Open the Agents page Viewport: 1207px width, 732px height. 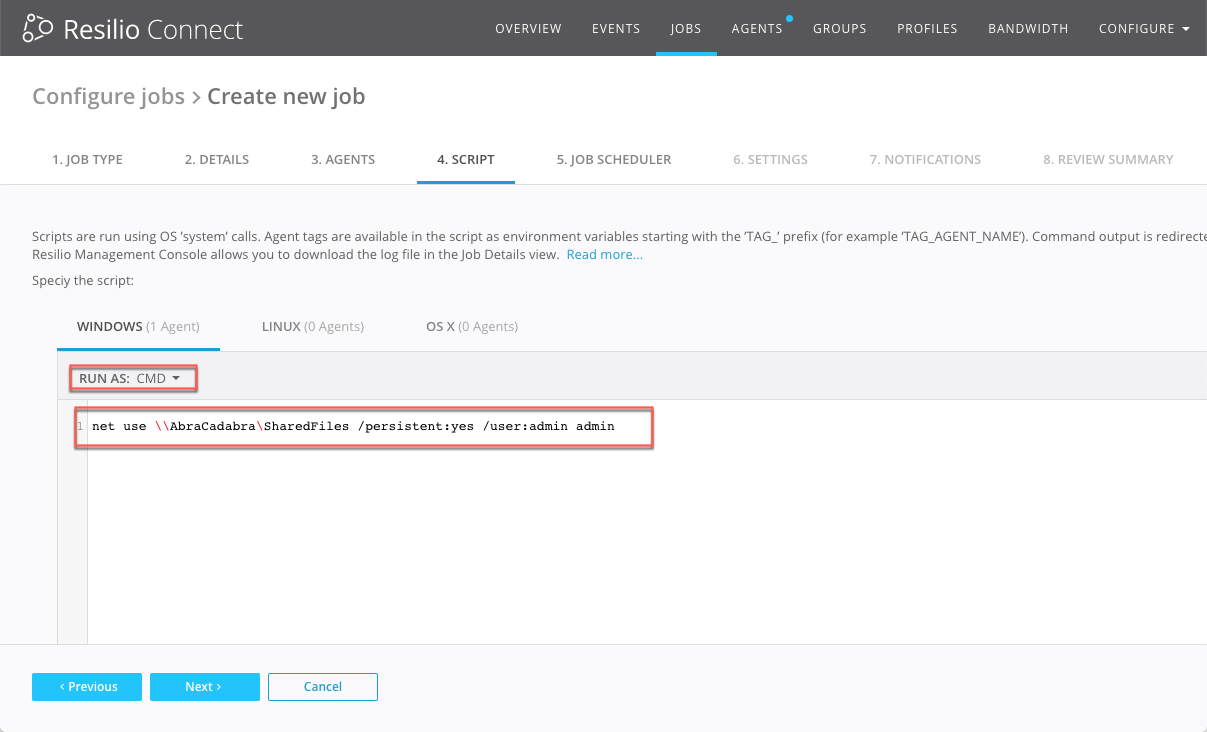coord(757,29)
